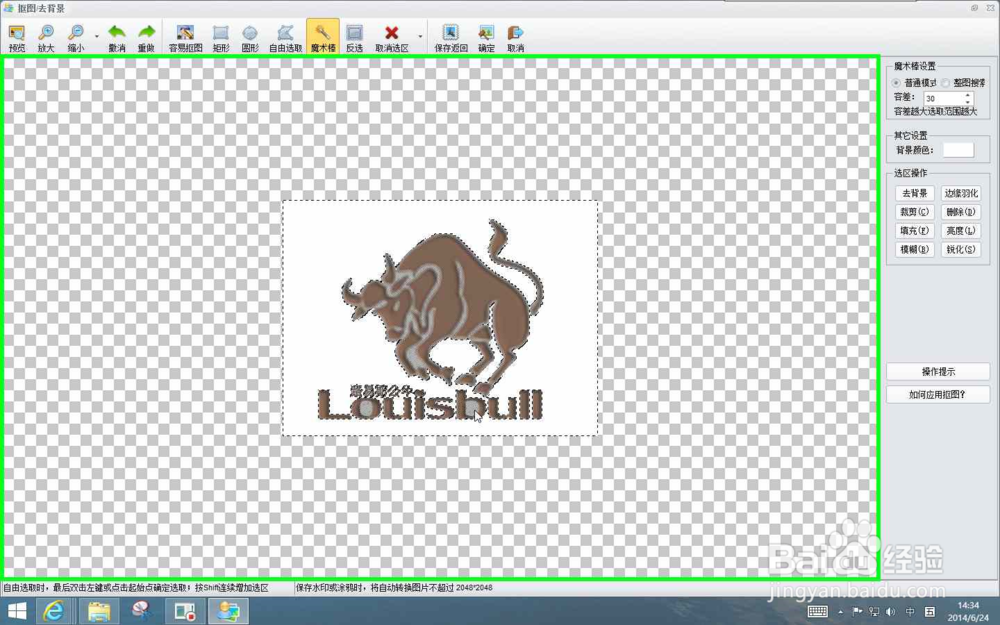Zoom in with the 放大 tool

(46, 38)
